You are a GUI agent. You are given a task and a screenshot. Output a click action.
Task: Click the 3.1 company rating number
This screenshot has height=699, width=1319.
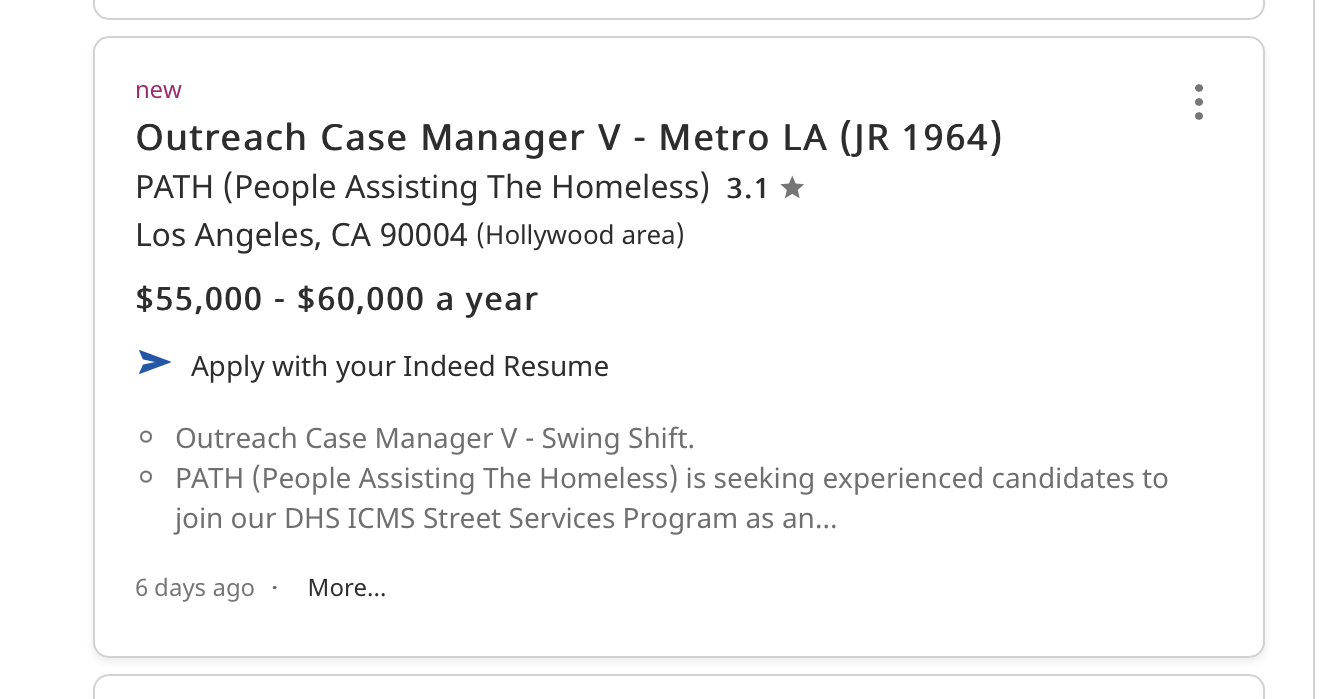tap(746, 188)
